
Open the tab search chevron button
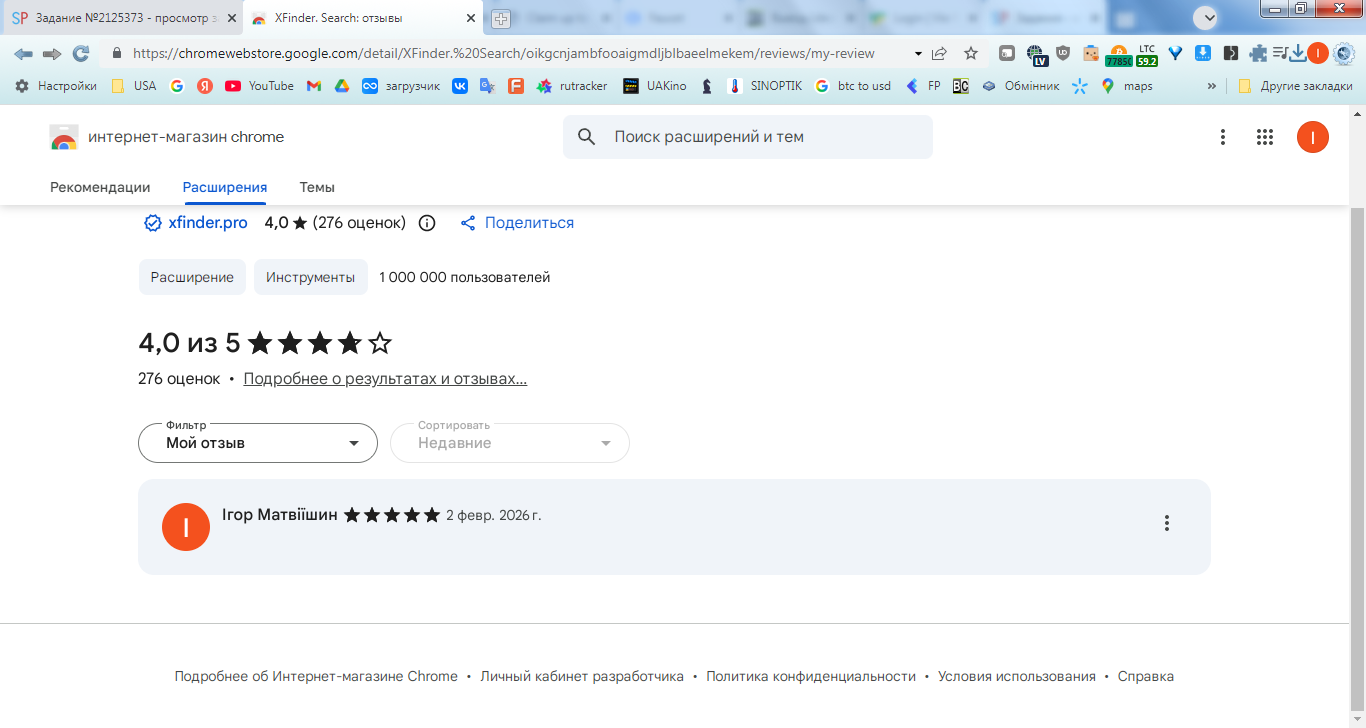pos(1206,17)
